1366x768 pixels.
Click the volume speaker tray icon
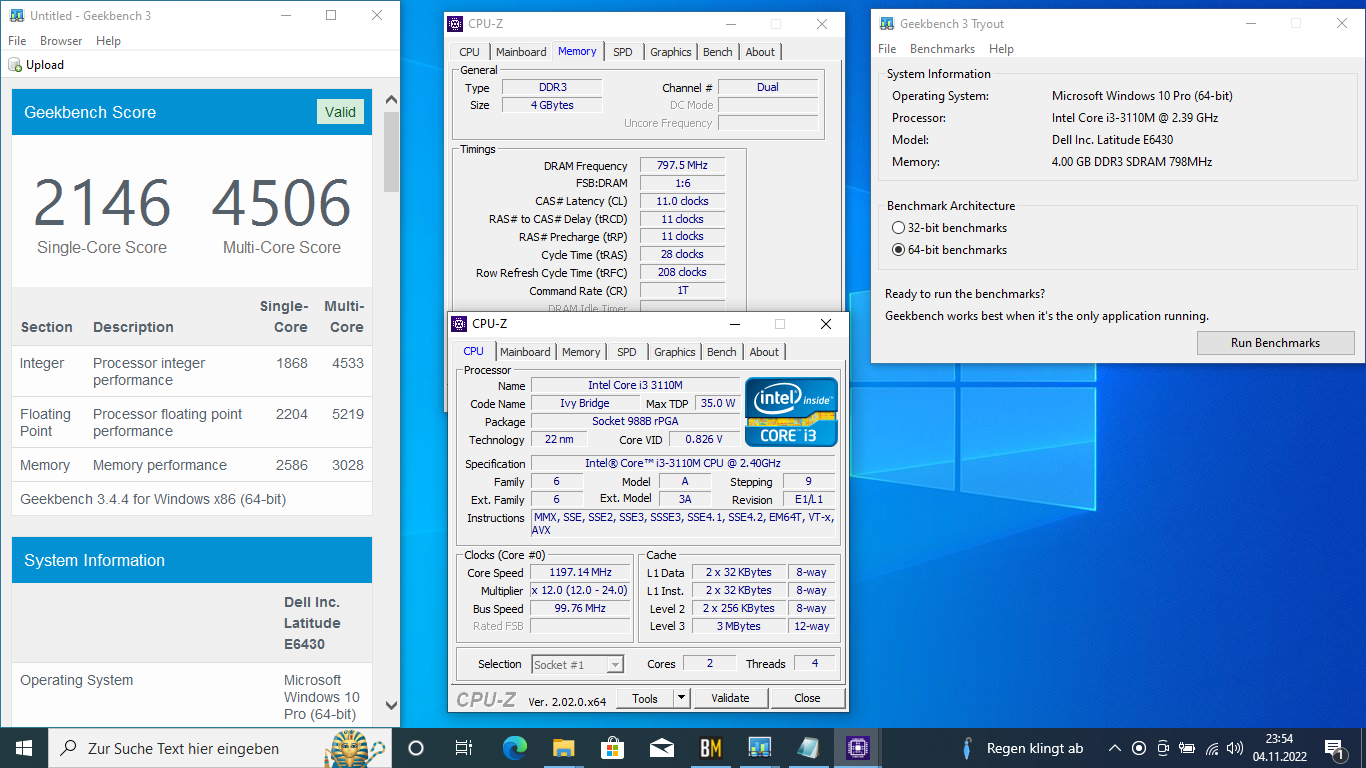click(1235, 748)
